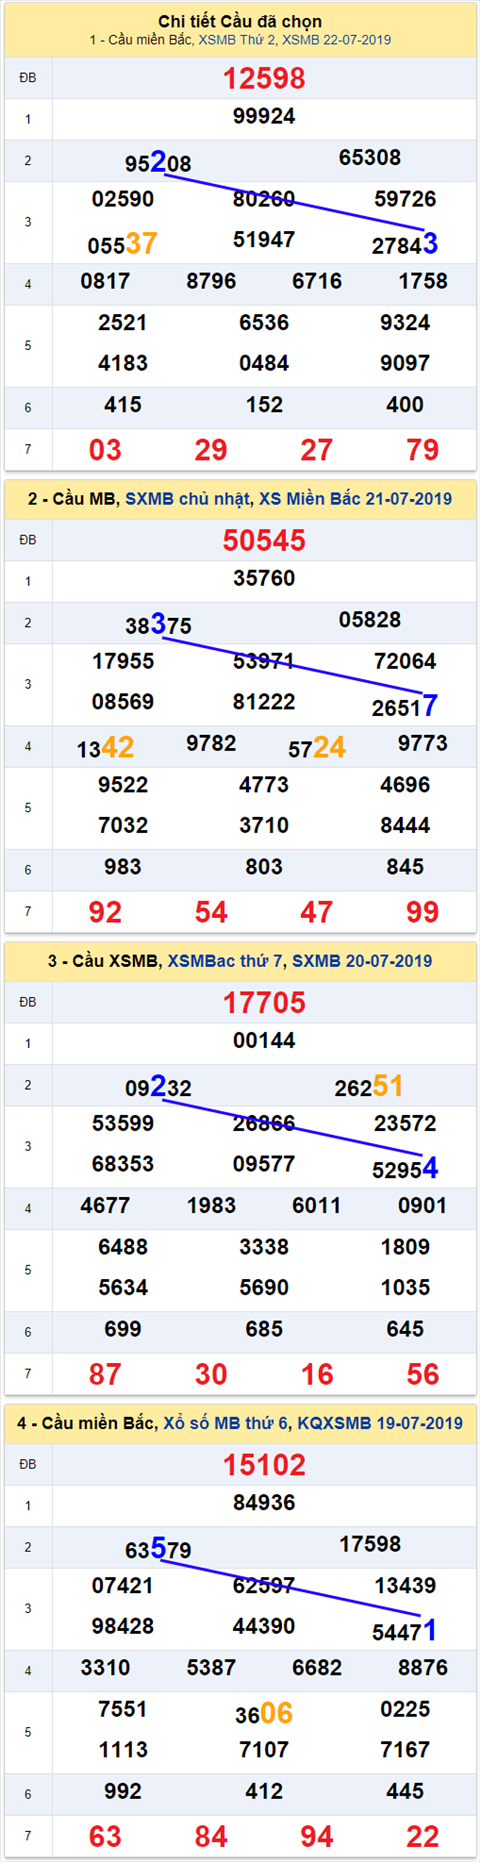
Task: Click prize-3 number 72064
Action: [405, 661]
